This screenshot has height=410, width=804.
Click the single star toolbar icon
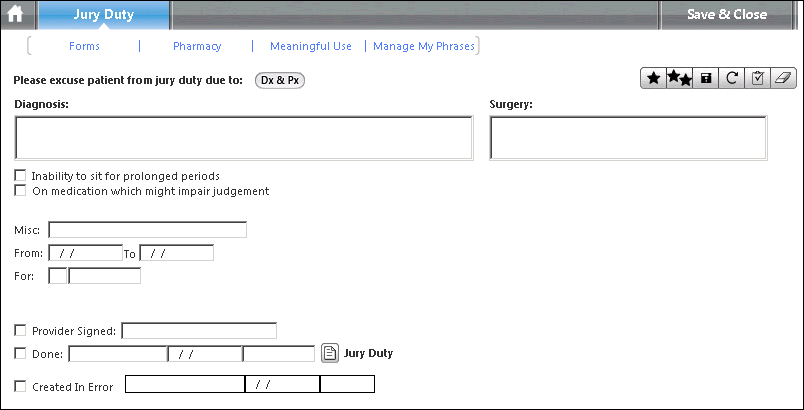653,78
